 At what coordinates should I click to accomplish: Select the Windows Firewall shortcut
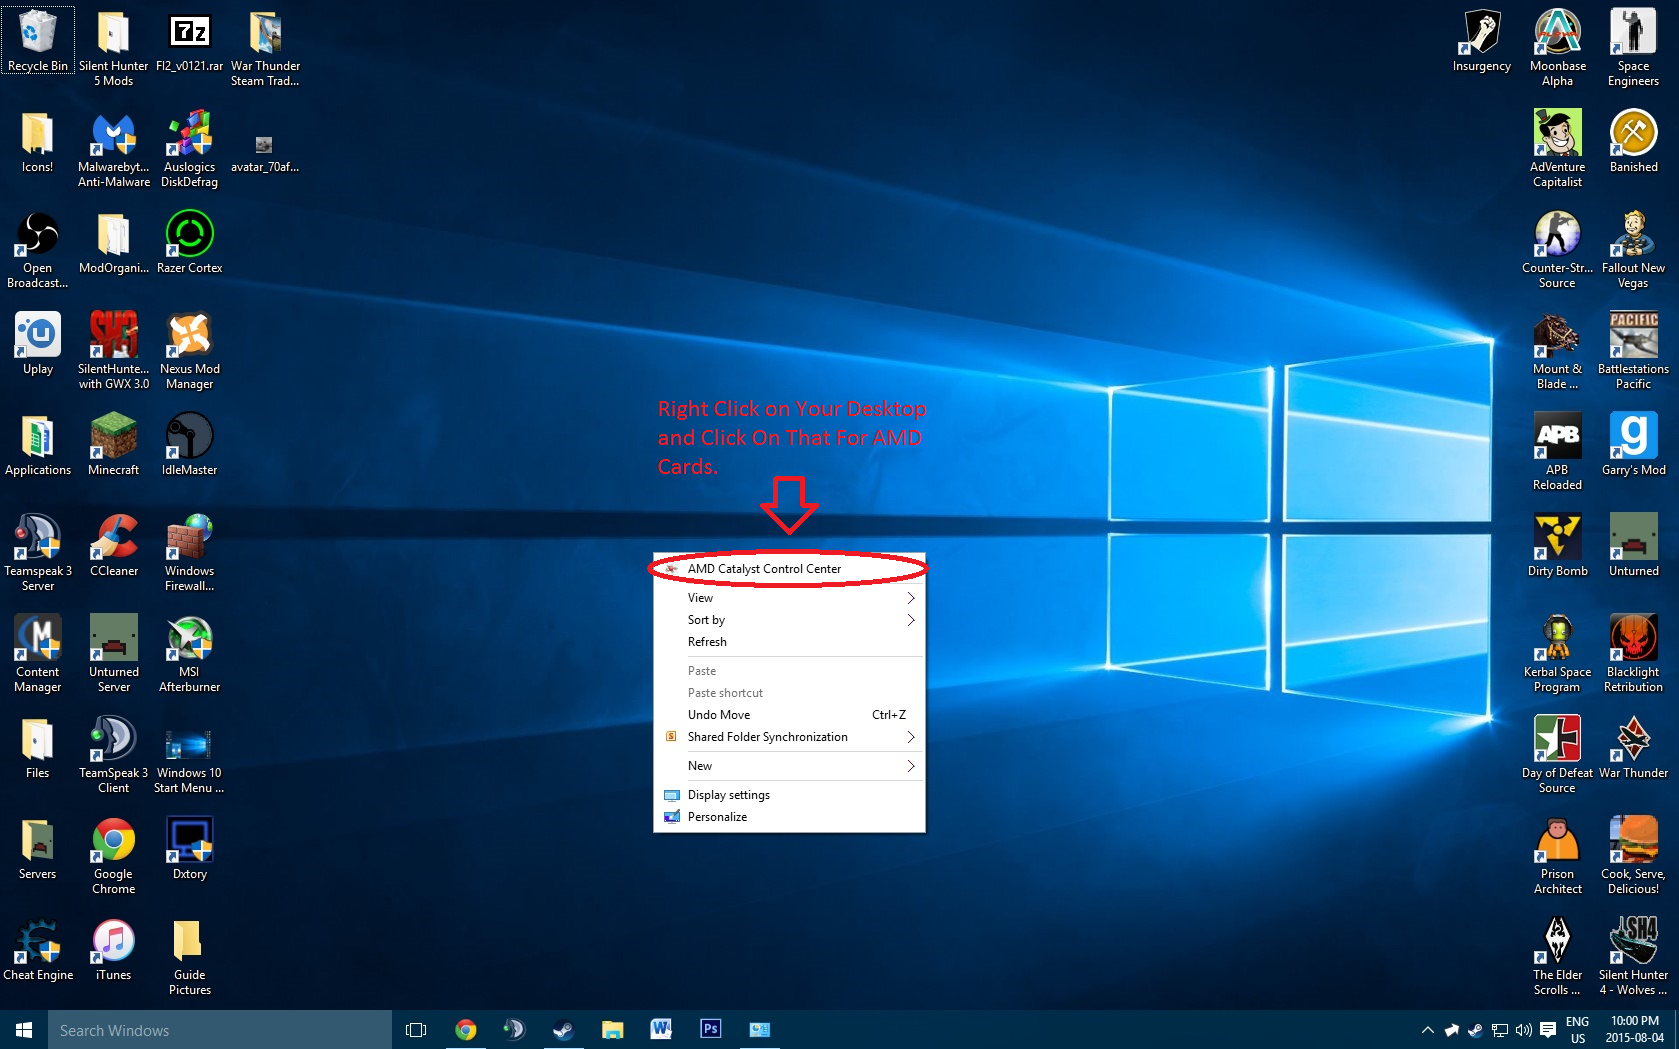pyautogui.click(x=190, y=553)
